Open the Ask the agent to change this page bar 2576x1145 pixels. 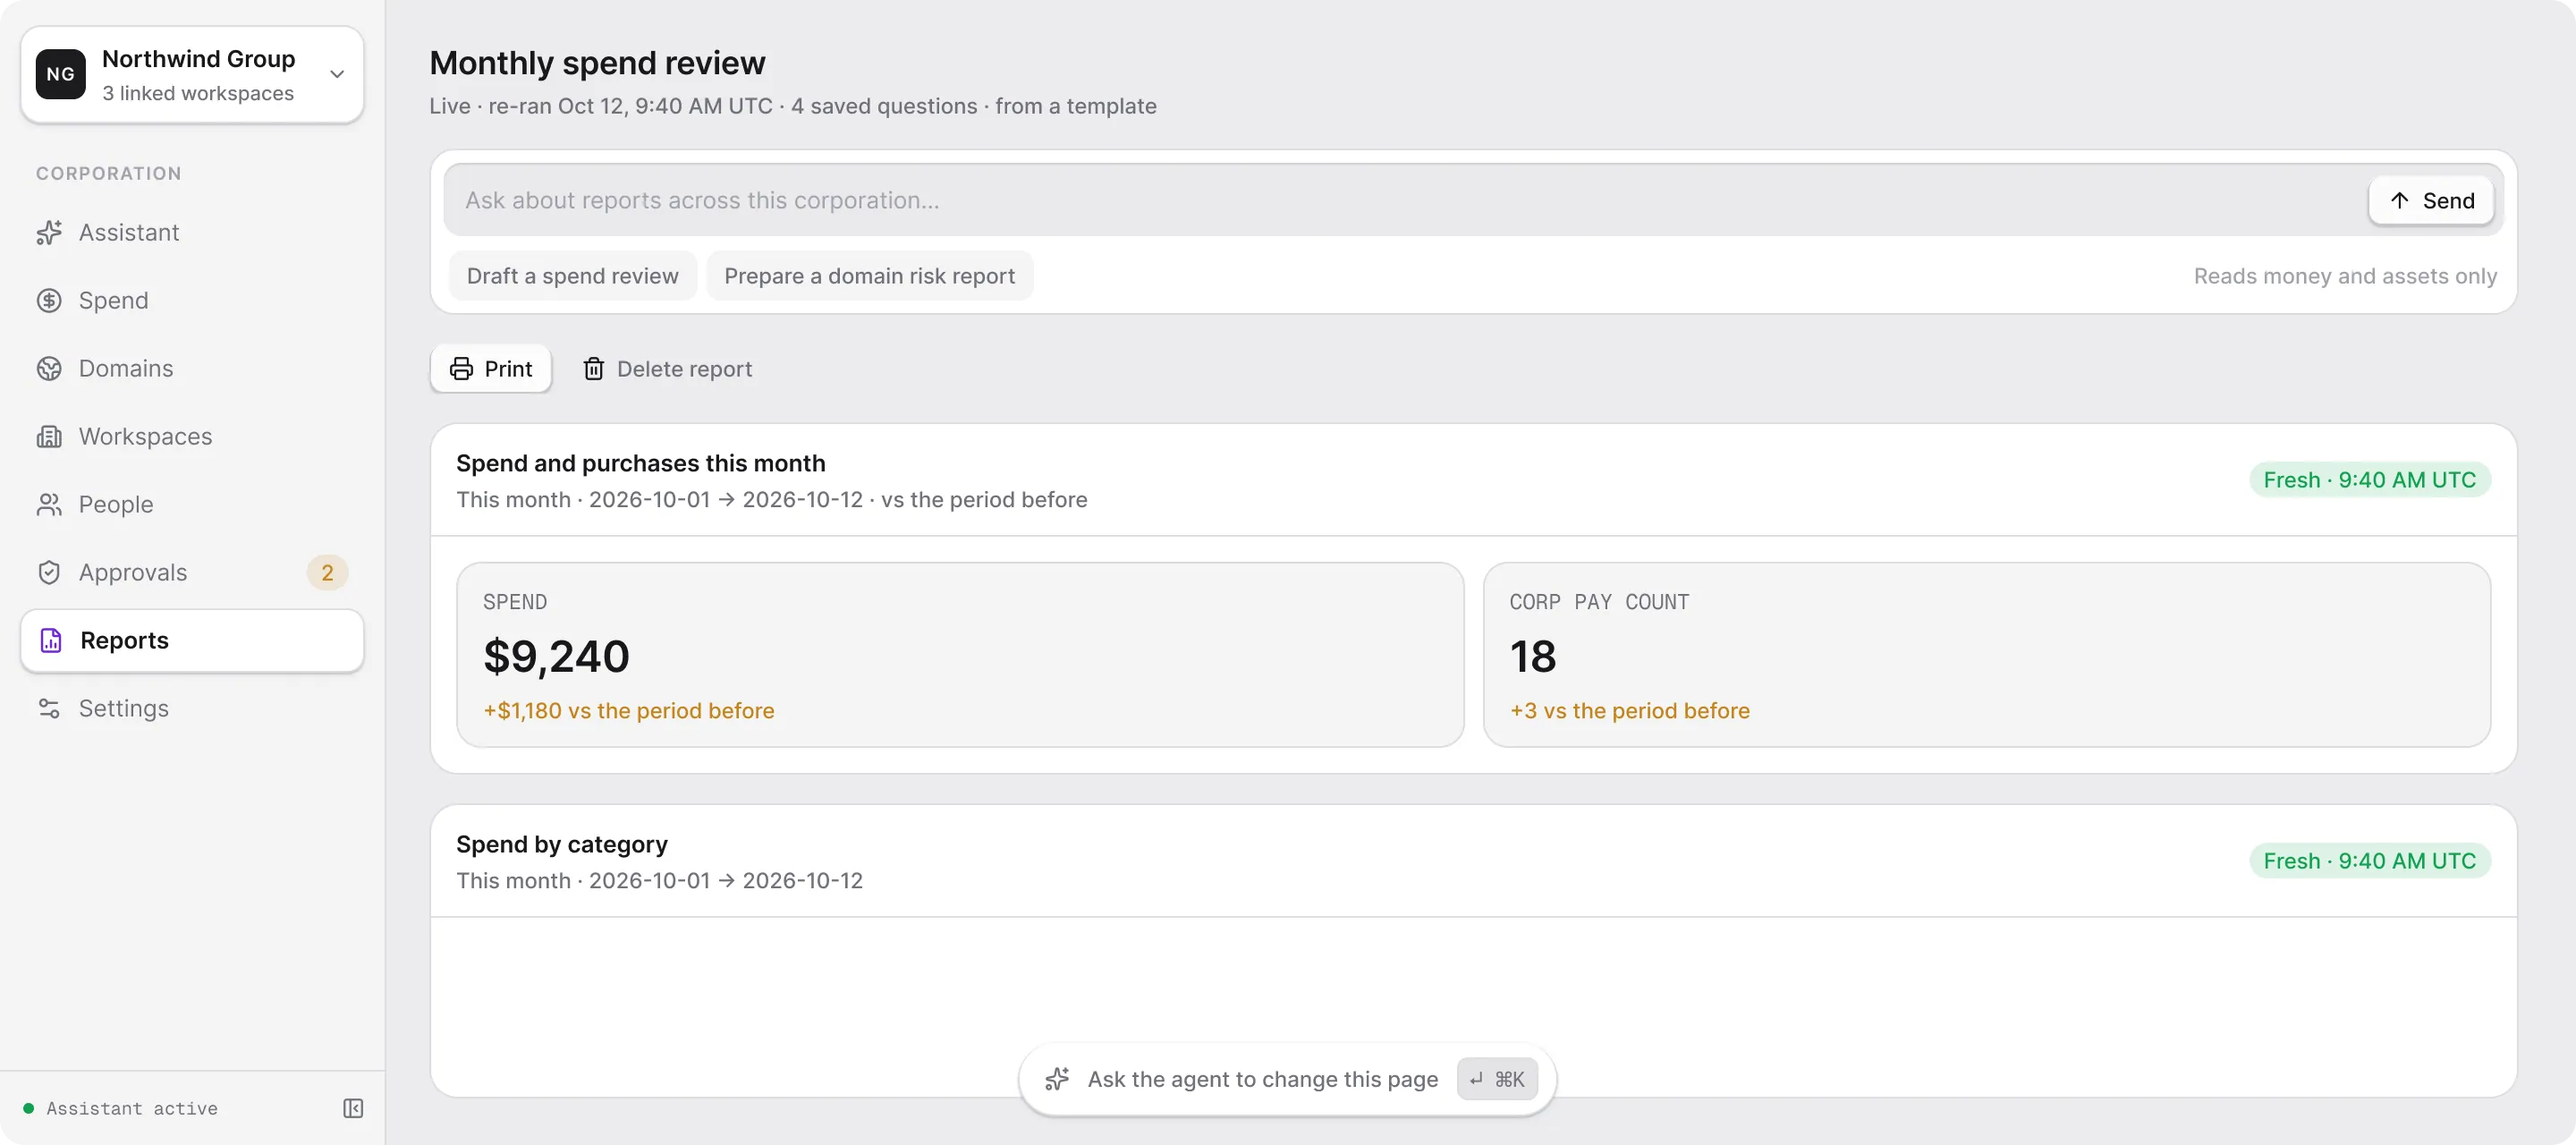[x=1287, y=1079]
